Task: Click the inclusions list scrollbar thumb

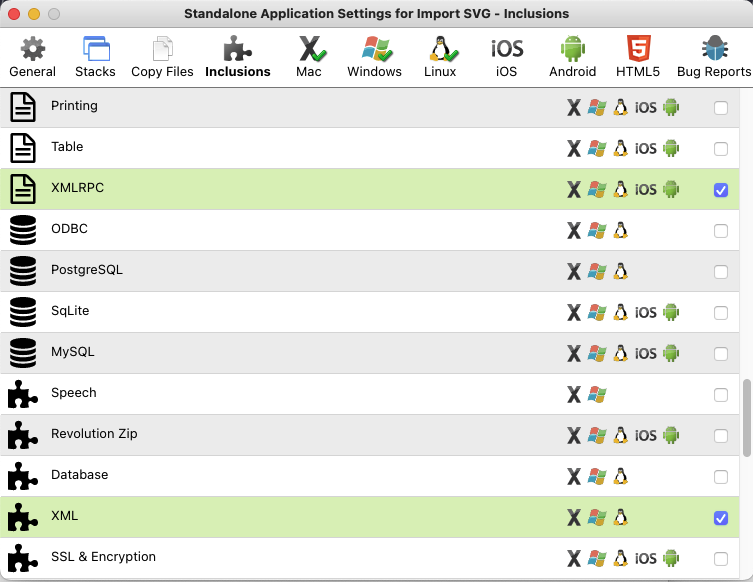Action: (747, 418)
